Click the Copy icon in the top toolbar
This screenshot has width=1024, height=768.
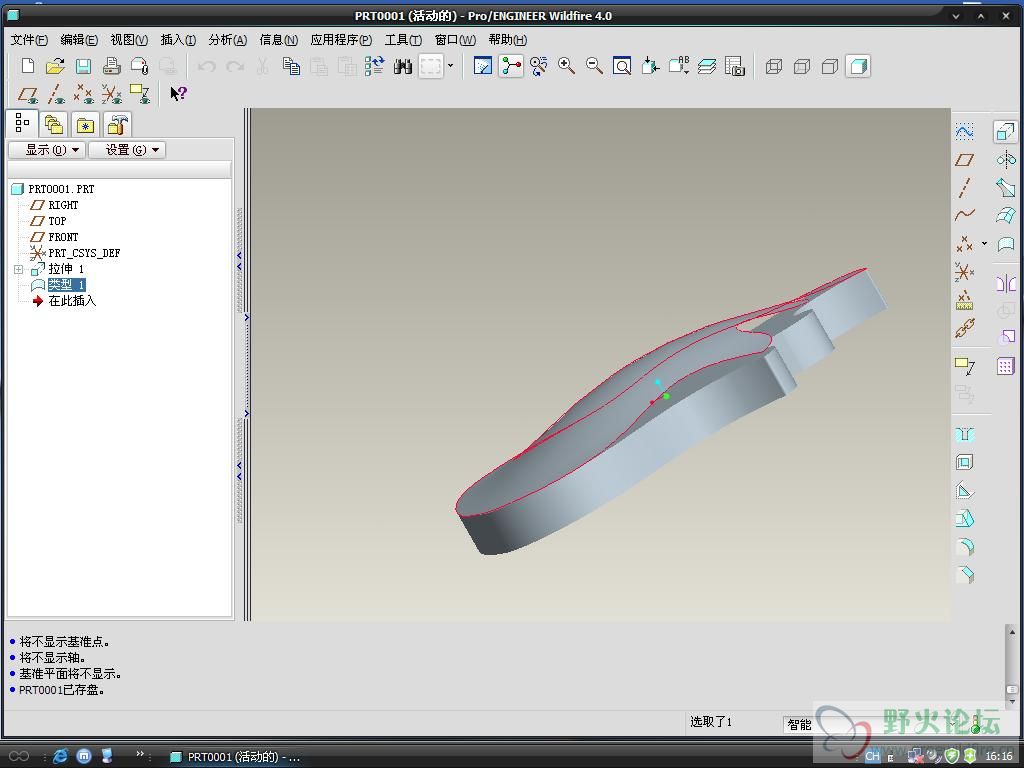[x=291, y=66]
